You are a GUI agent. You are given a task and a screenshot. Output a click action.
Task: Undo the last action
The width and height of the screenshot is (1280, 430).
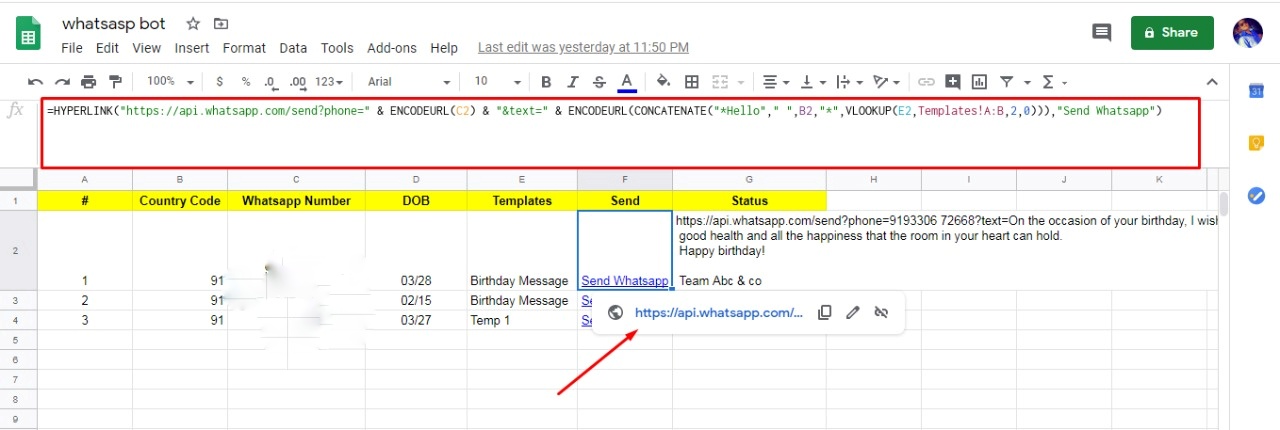pyautogui.click(x=36, y=82)
